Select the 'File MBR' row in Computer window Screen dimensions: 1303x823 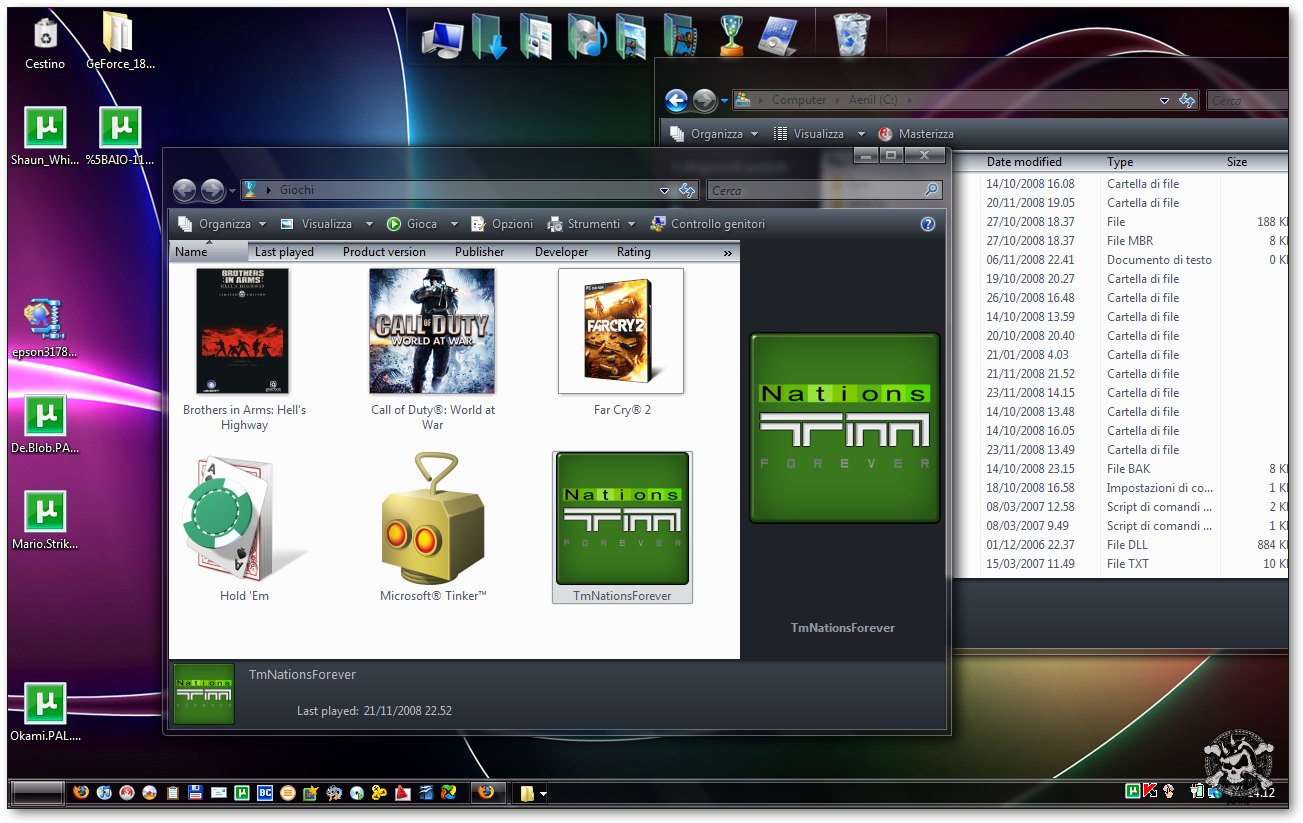click(1135, 241)
